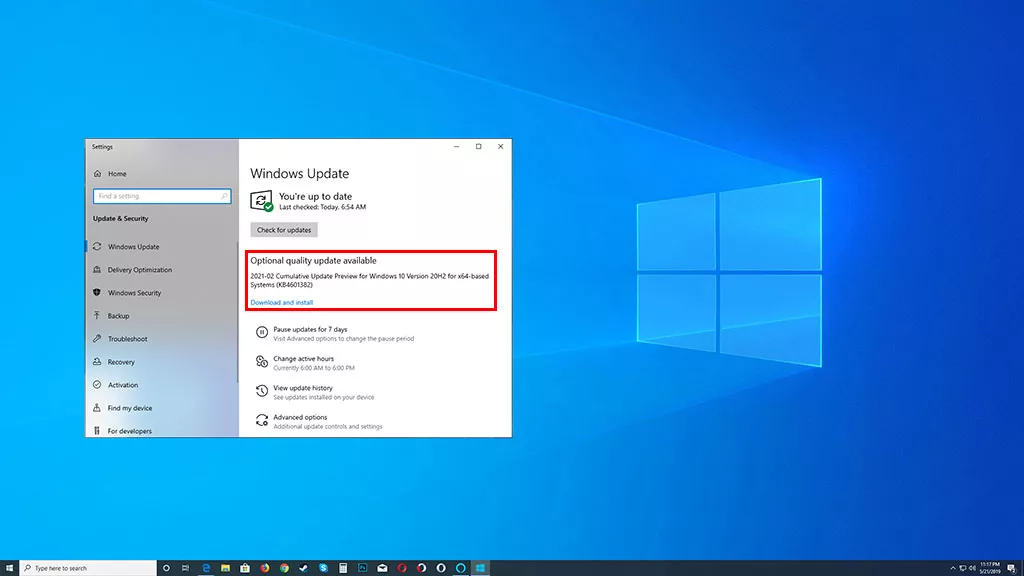Click the volume speaker tray icon
The width and height of the screenshot is (1024, 576).
[972, 568]
